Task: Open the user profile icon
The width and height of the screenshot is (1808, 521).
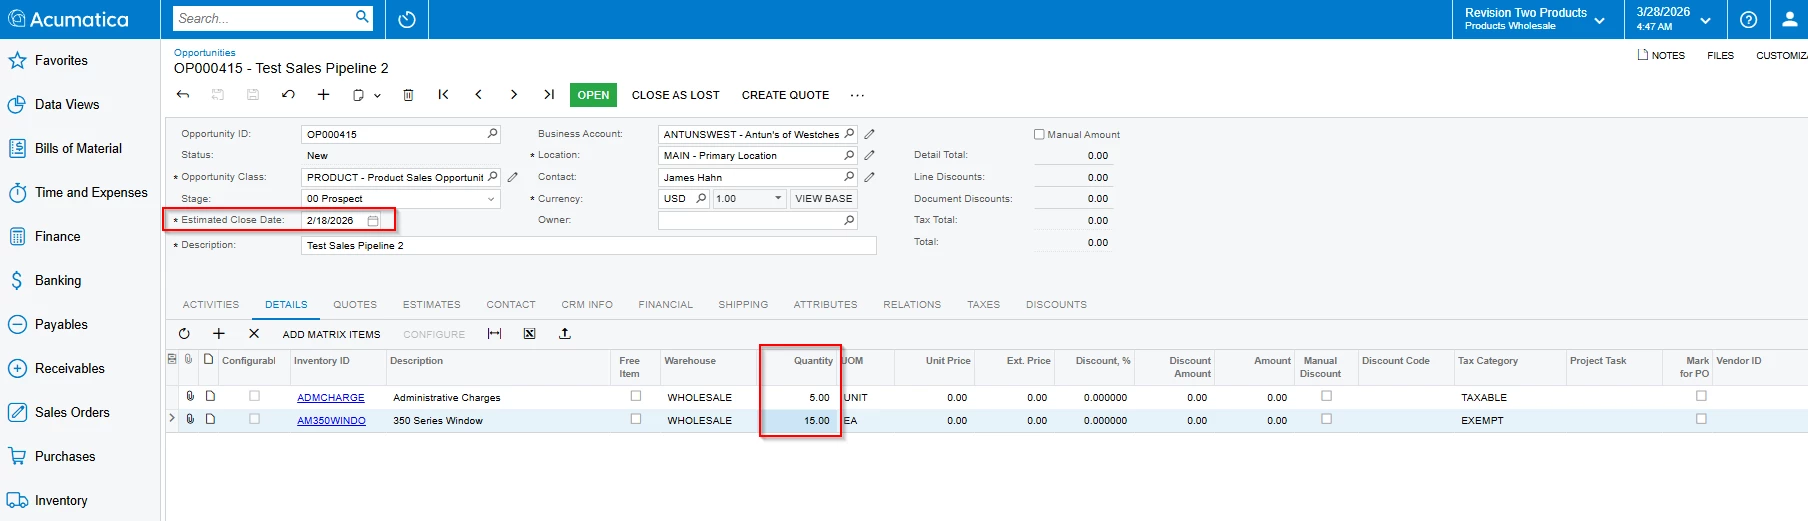Action: click(1789, 19)
